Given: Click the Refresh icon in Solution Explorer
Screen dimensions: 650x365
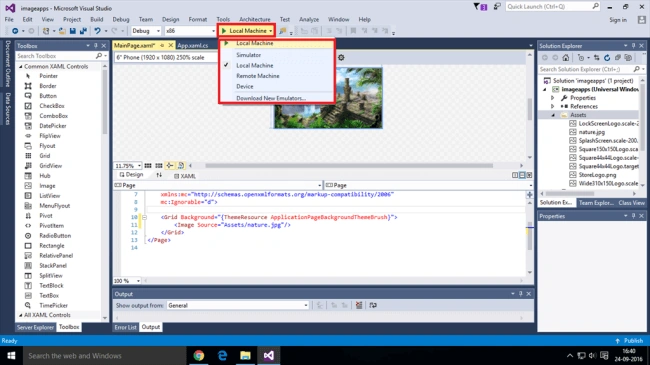Looking at the screenshot, I should [607, 58].
